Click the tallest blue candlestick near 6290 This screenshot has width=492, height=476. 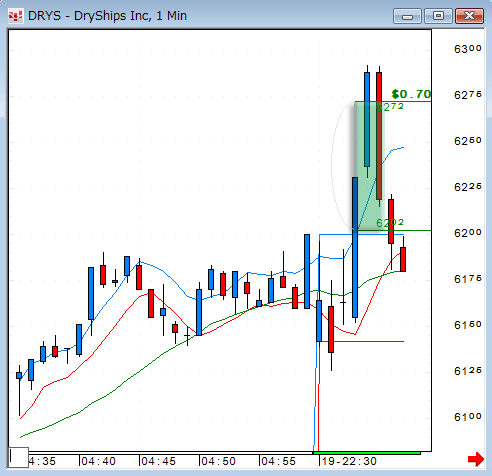(367, 119)
